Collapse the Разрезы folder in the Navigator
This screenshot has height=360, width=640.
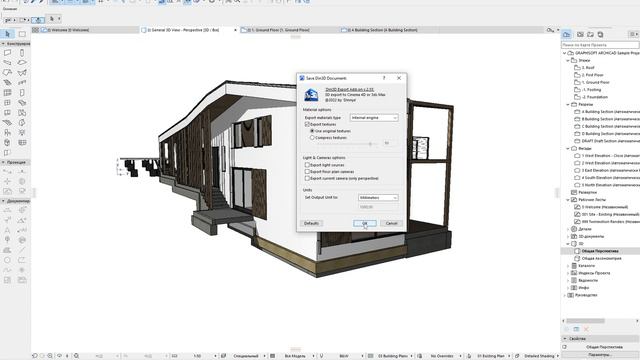tap(568, 104)
